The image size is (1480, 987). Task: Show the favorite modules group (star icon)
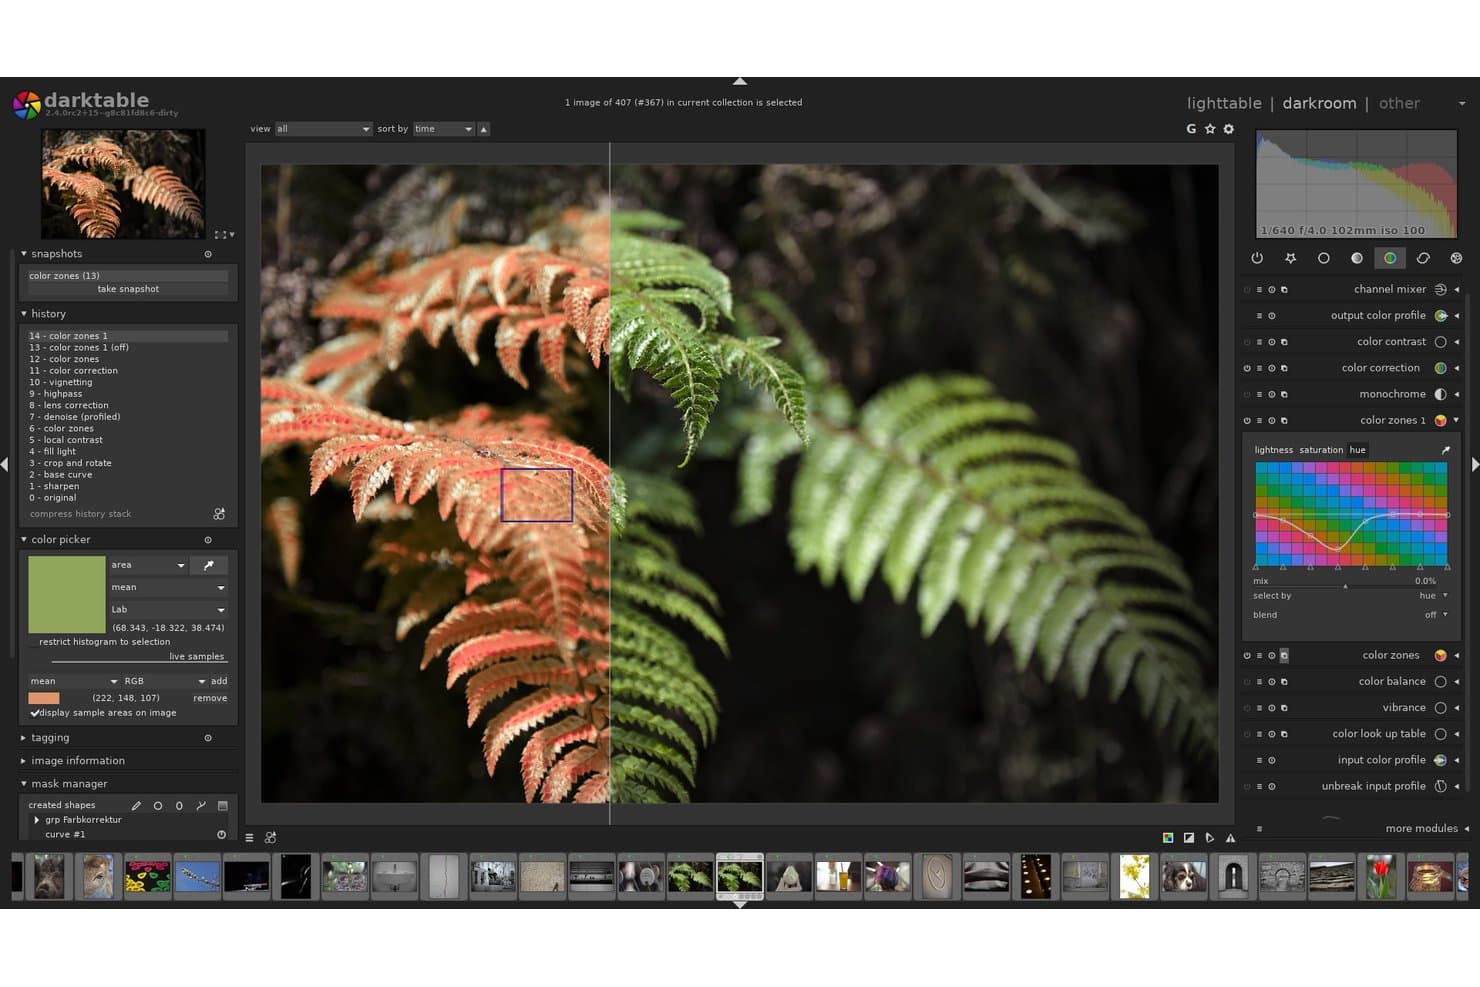(1290, 258)
